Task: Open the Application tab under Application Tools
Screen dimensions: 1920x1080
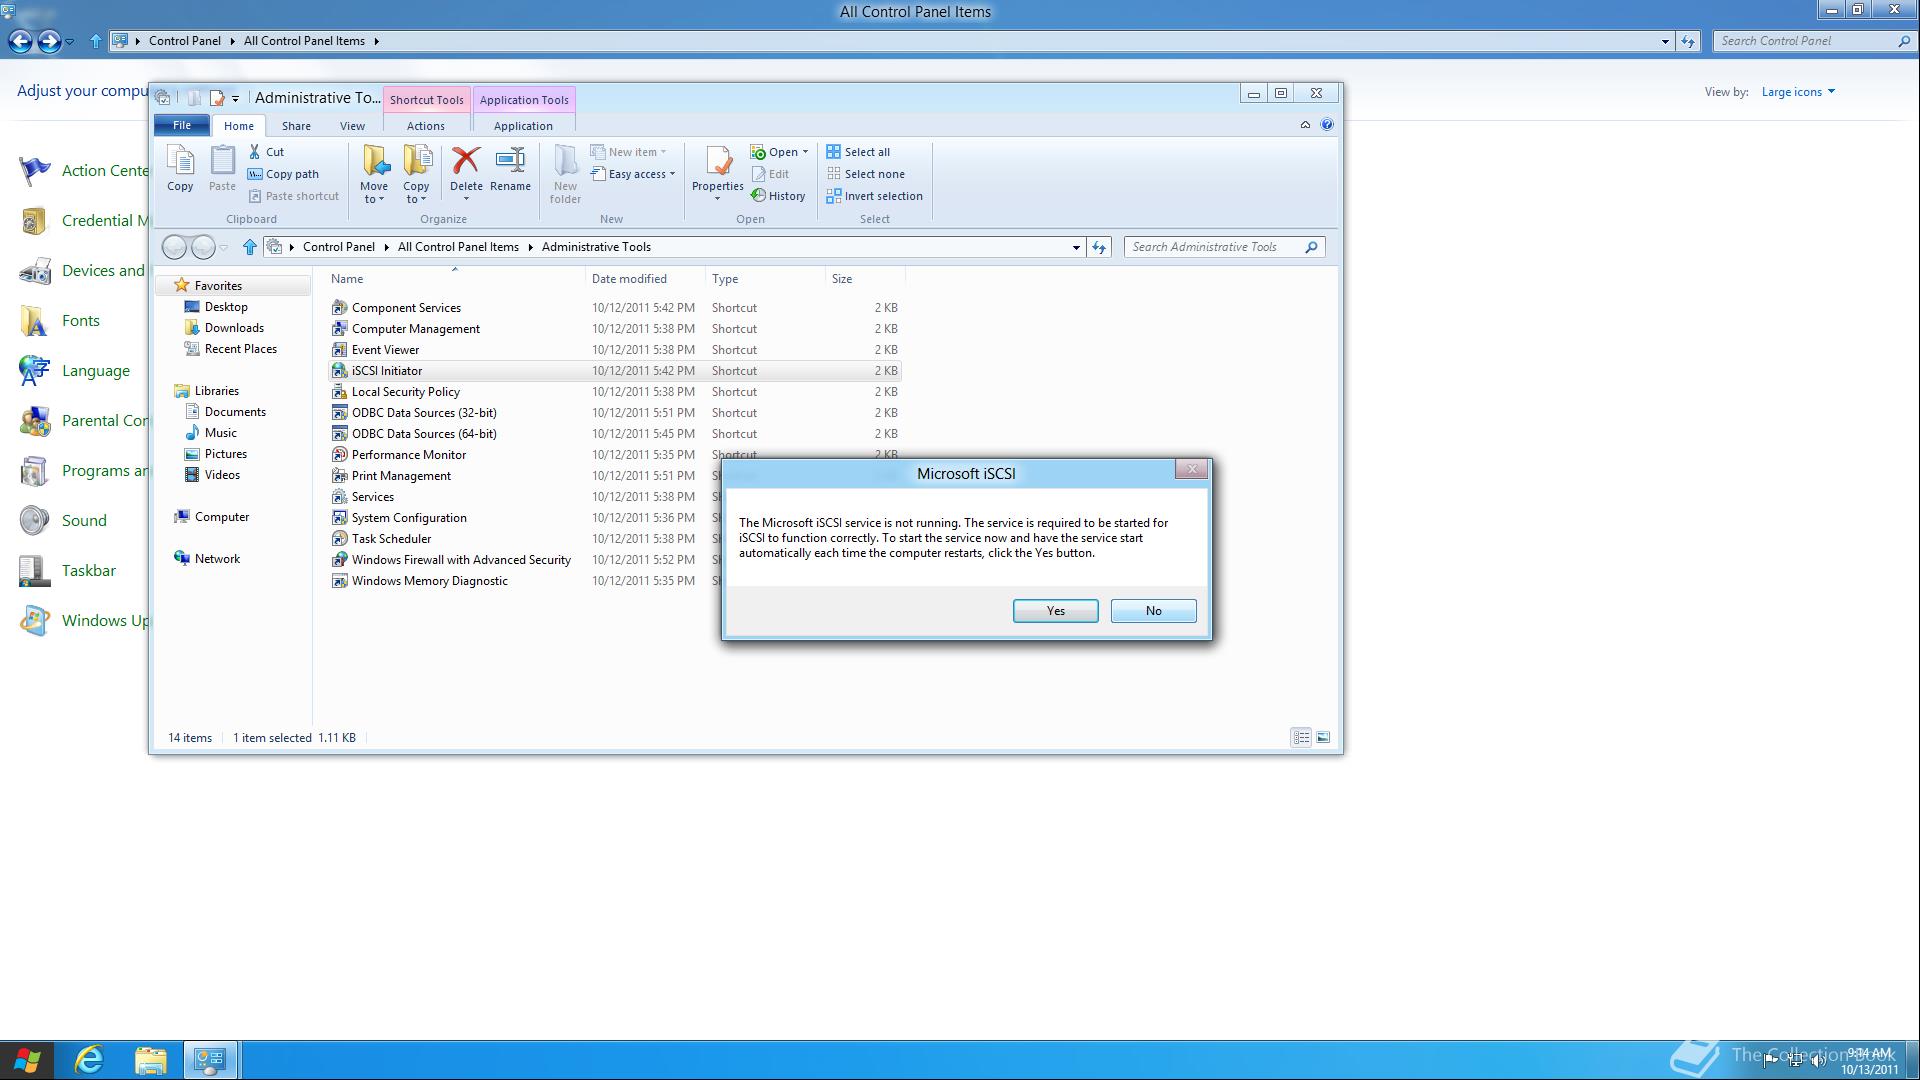Action: coord(523,126)
